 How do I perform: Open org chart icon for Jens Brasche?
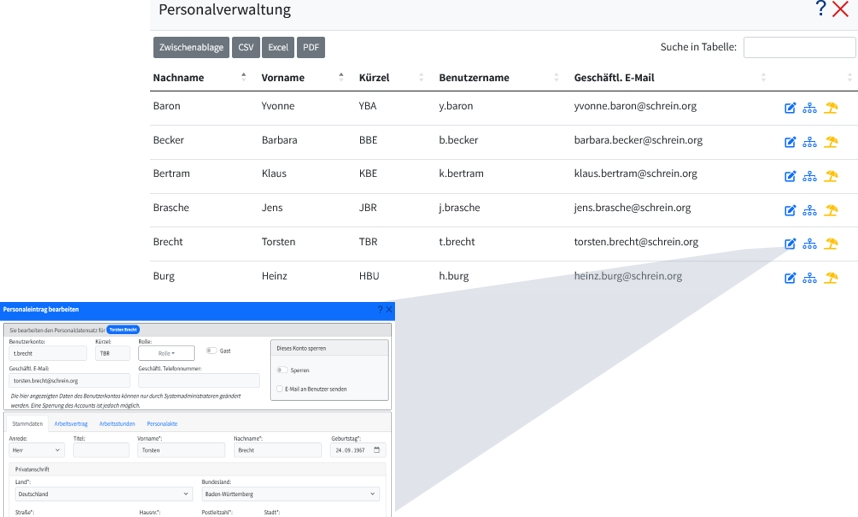(x=810, y=209)
